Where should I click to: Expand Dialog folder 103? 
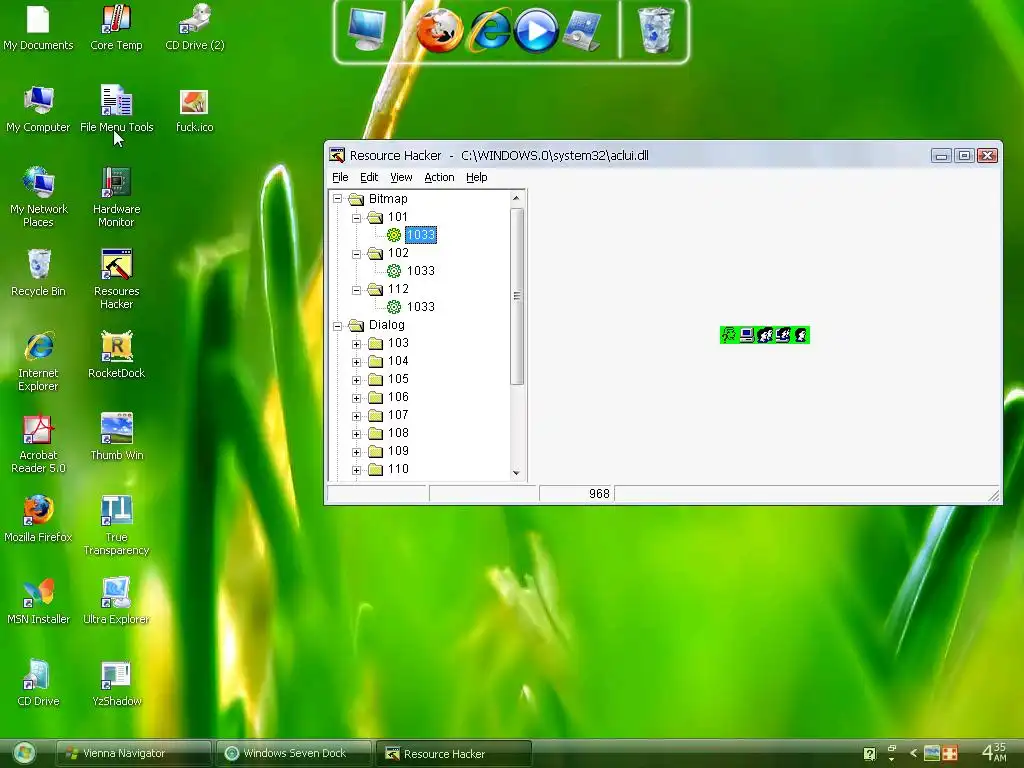point(357,344)
